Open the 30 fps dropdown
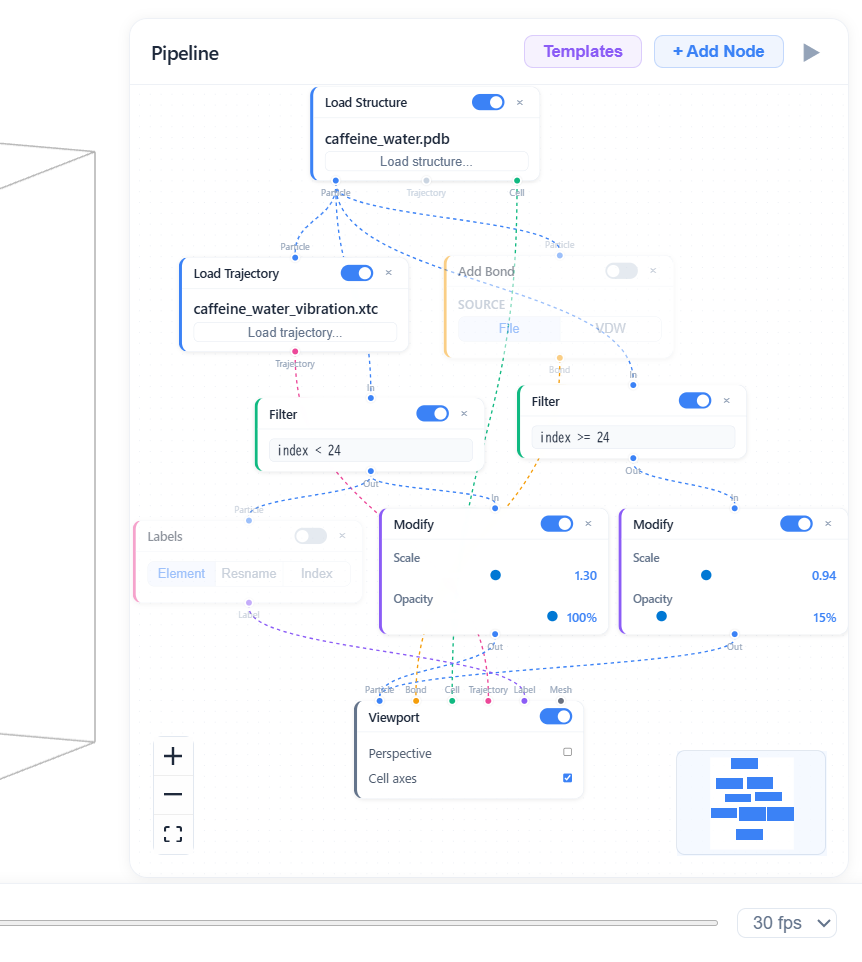Screen dimensions: 862x962 point(786,923)
